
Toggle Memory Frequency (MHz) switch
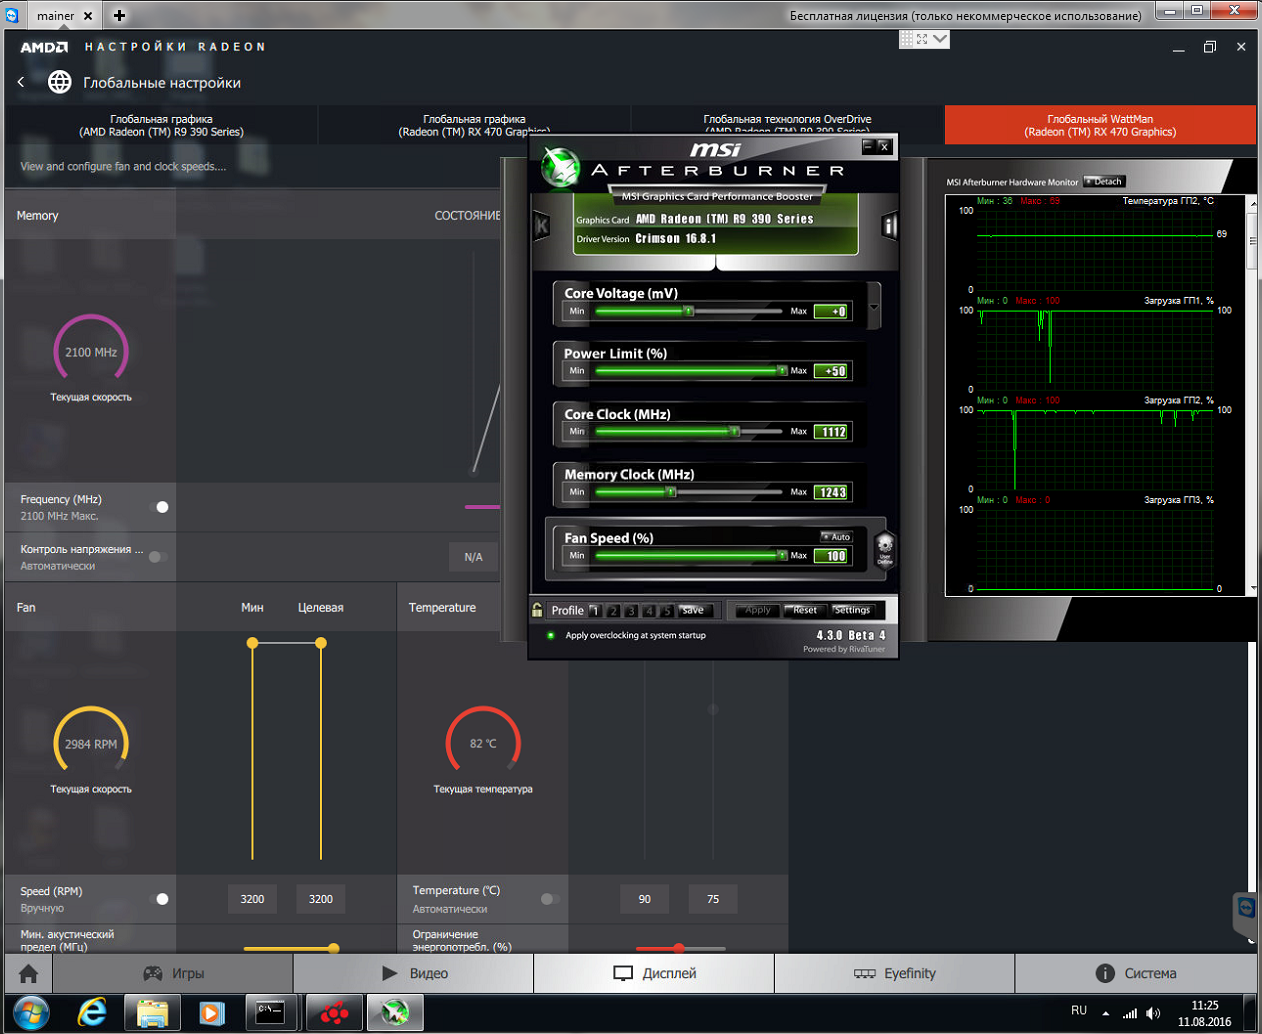click(160, 507)
